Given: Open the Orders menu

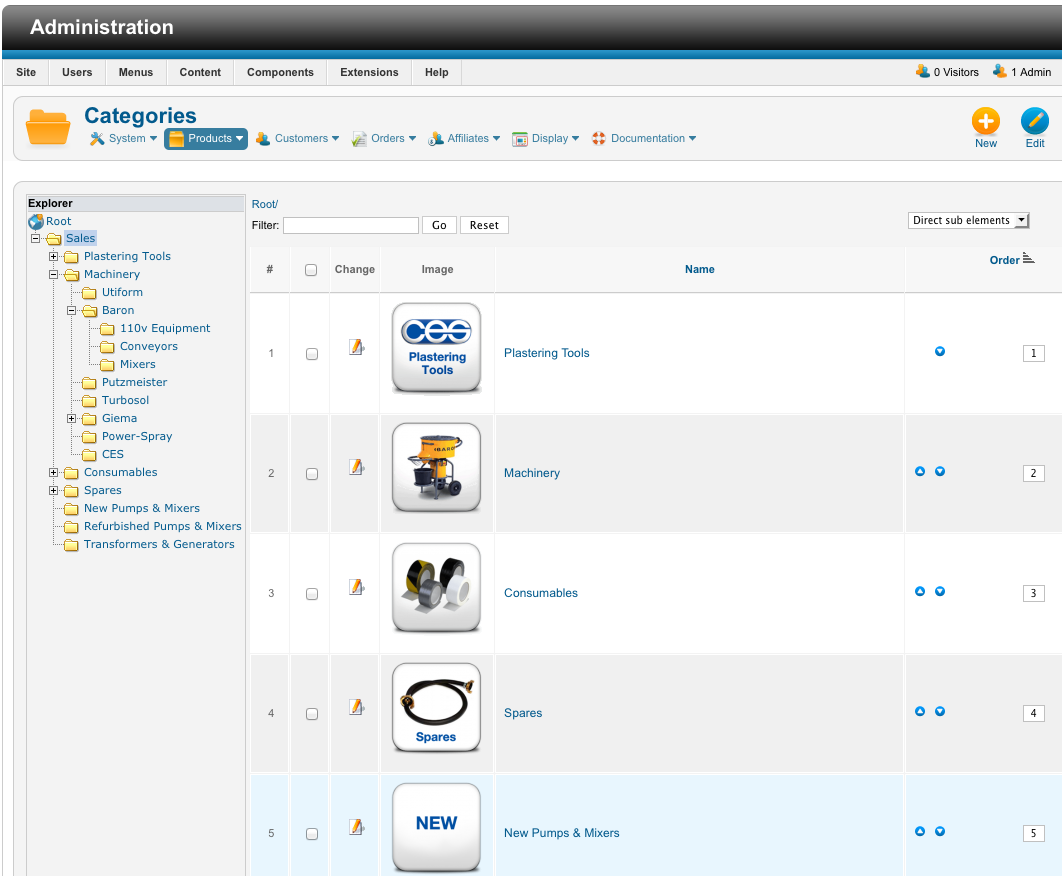Looking at the screenshot, I should 383,138.
